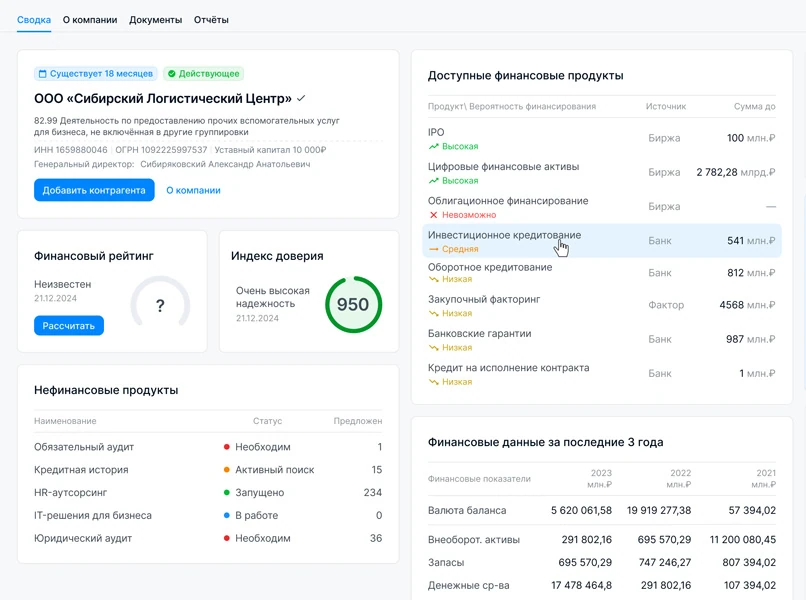806x600 pixels.
Task: Click the question mark financial rating gauge
Action: 160,305
